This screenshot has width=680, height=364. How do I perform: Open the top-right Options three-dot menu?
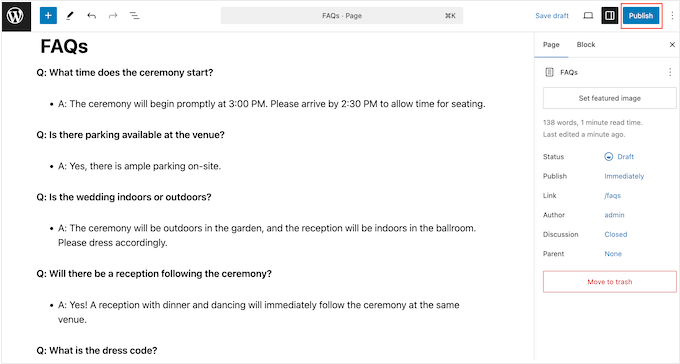tap(672, 16)
